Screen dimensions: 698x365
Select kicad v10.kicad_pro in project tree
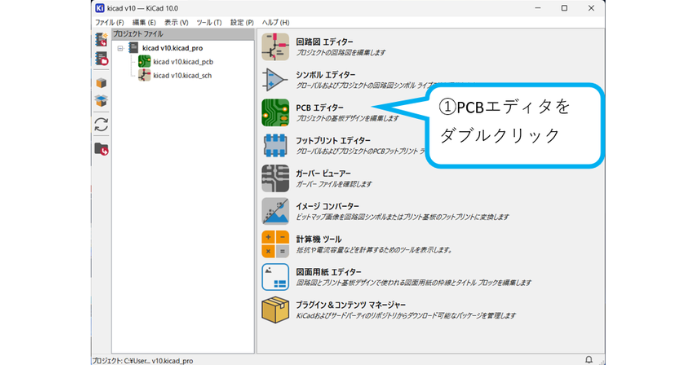[x=172, y=48]
